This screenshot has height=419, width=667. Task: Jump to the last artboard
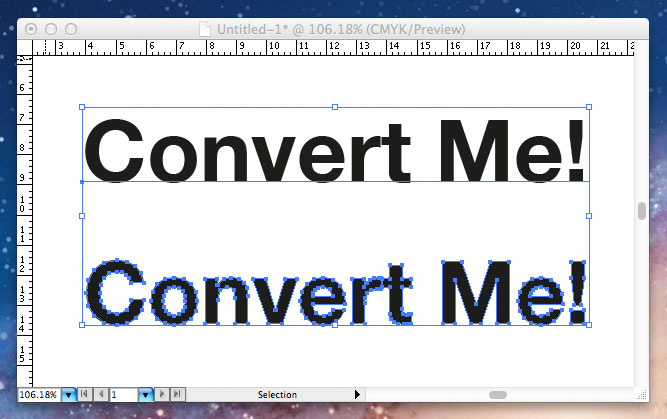[178, 395]
